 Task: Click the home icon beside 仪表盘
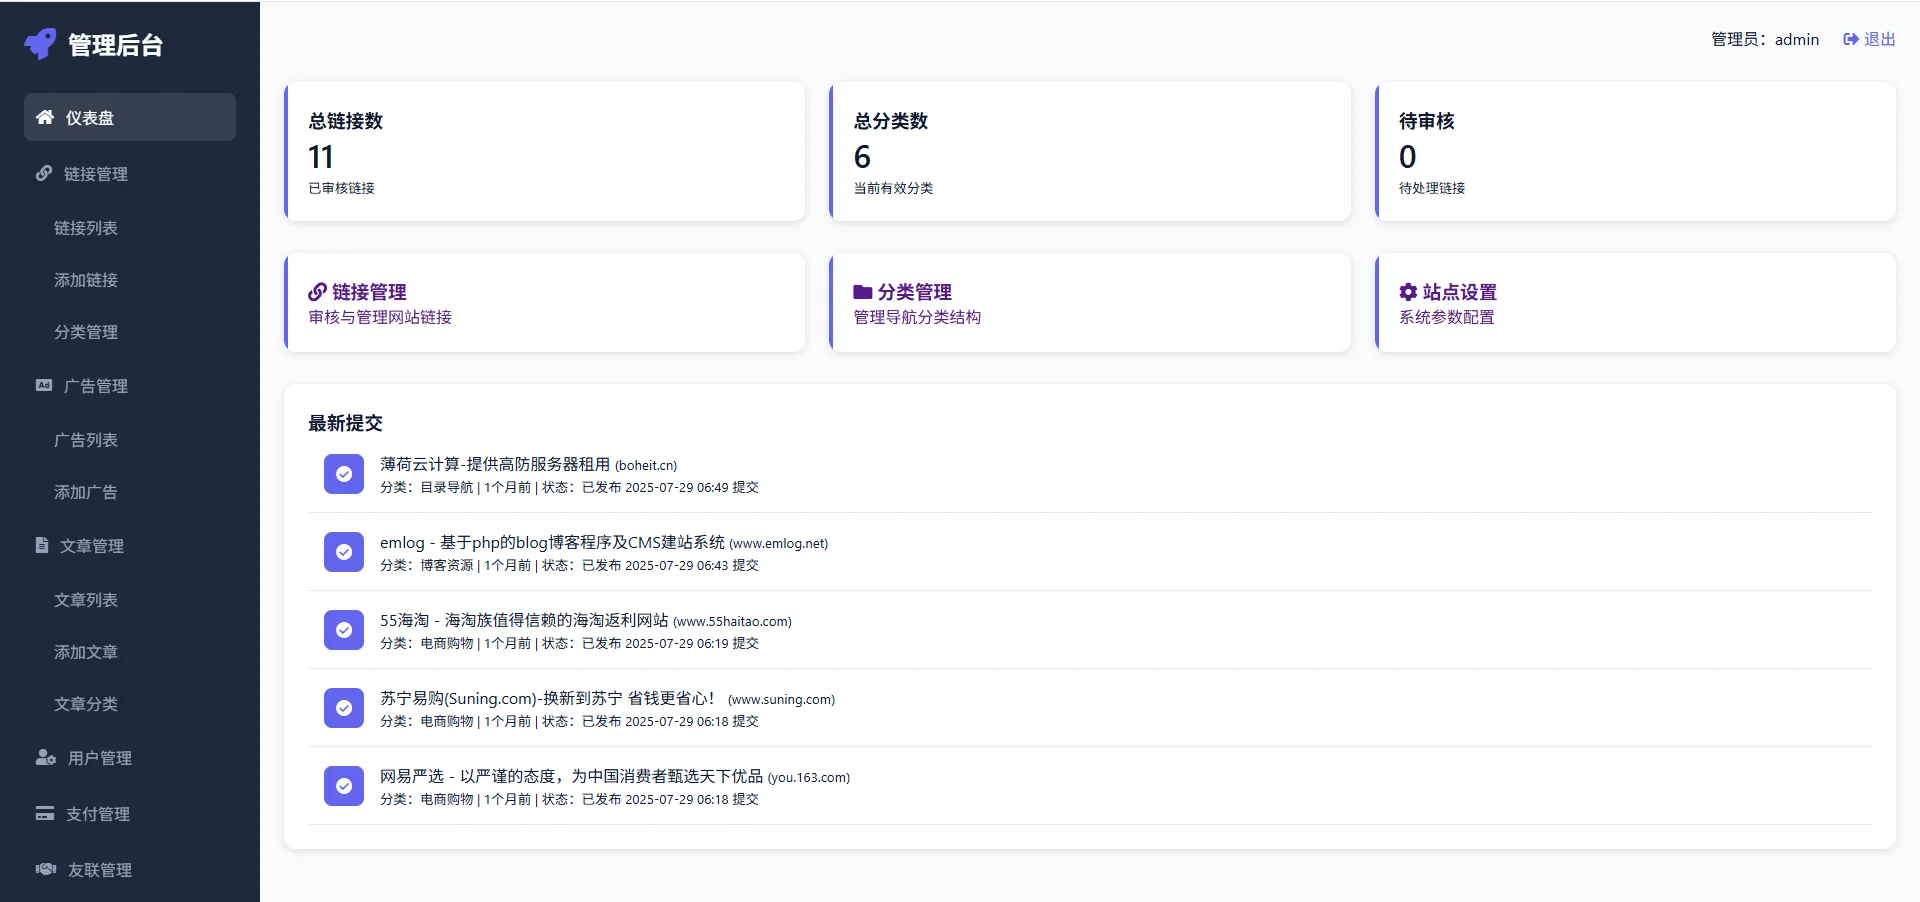(45, 117)
